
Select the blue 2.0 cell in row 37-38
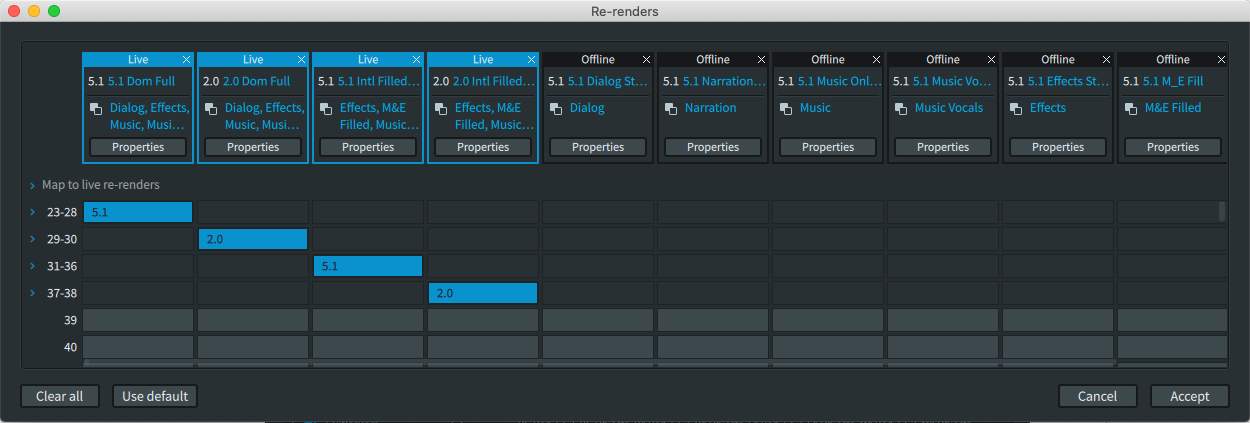[483, 293]
